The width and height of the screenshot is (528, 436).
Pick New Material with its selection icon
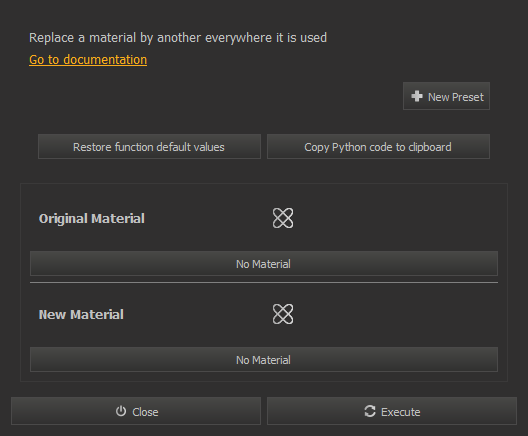[283, 314]
